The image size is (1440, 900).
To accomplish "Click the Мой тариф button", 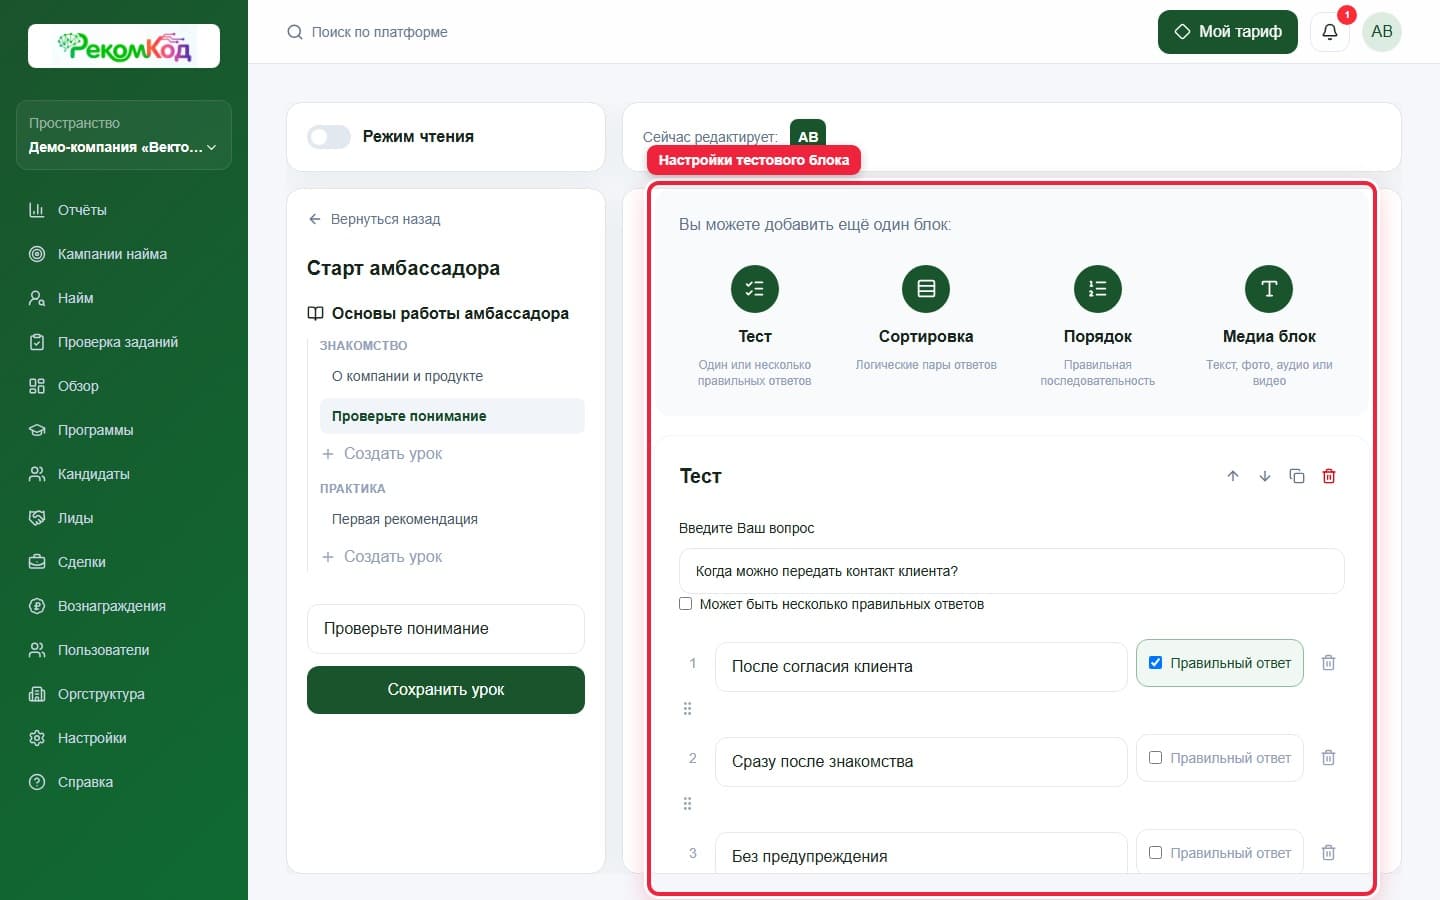I will [x=1228, y=32].
